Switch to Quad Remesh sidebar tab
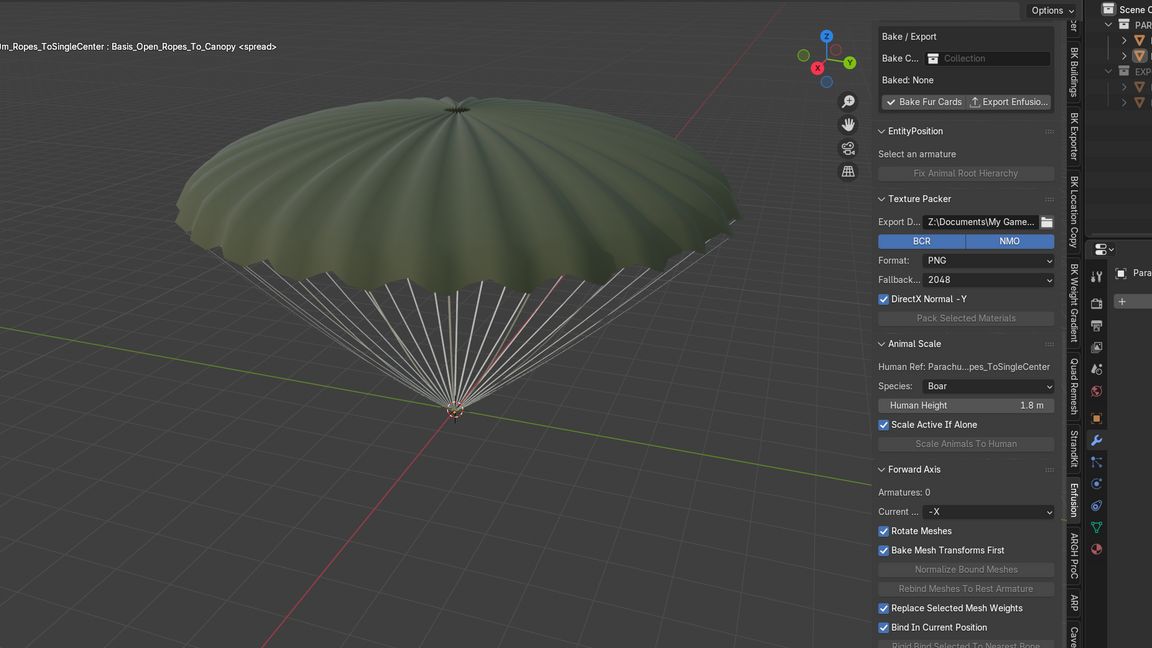Image resolution: width=1152 pixels, height=648 pixels. pyautogui.click(x=1074, y=386)
